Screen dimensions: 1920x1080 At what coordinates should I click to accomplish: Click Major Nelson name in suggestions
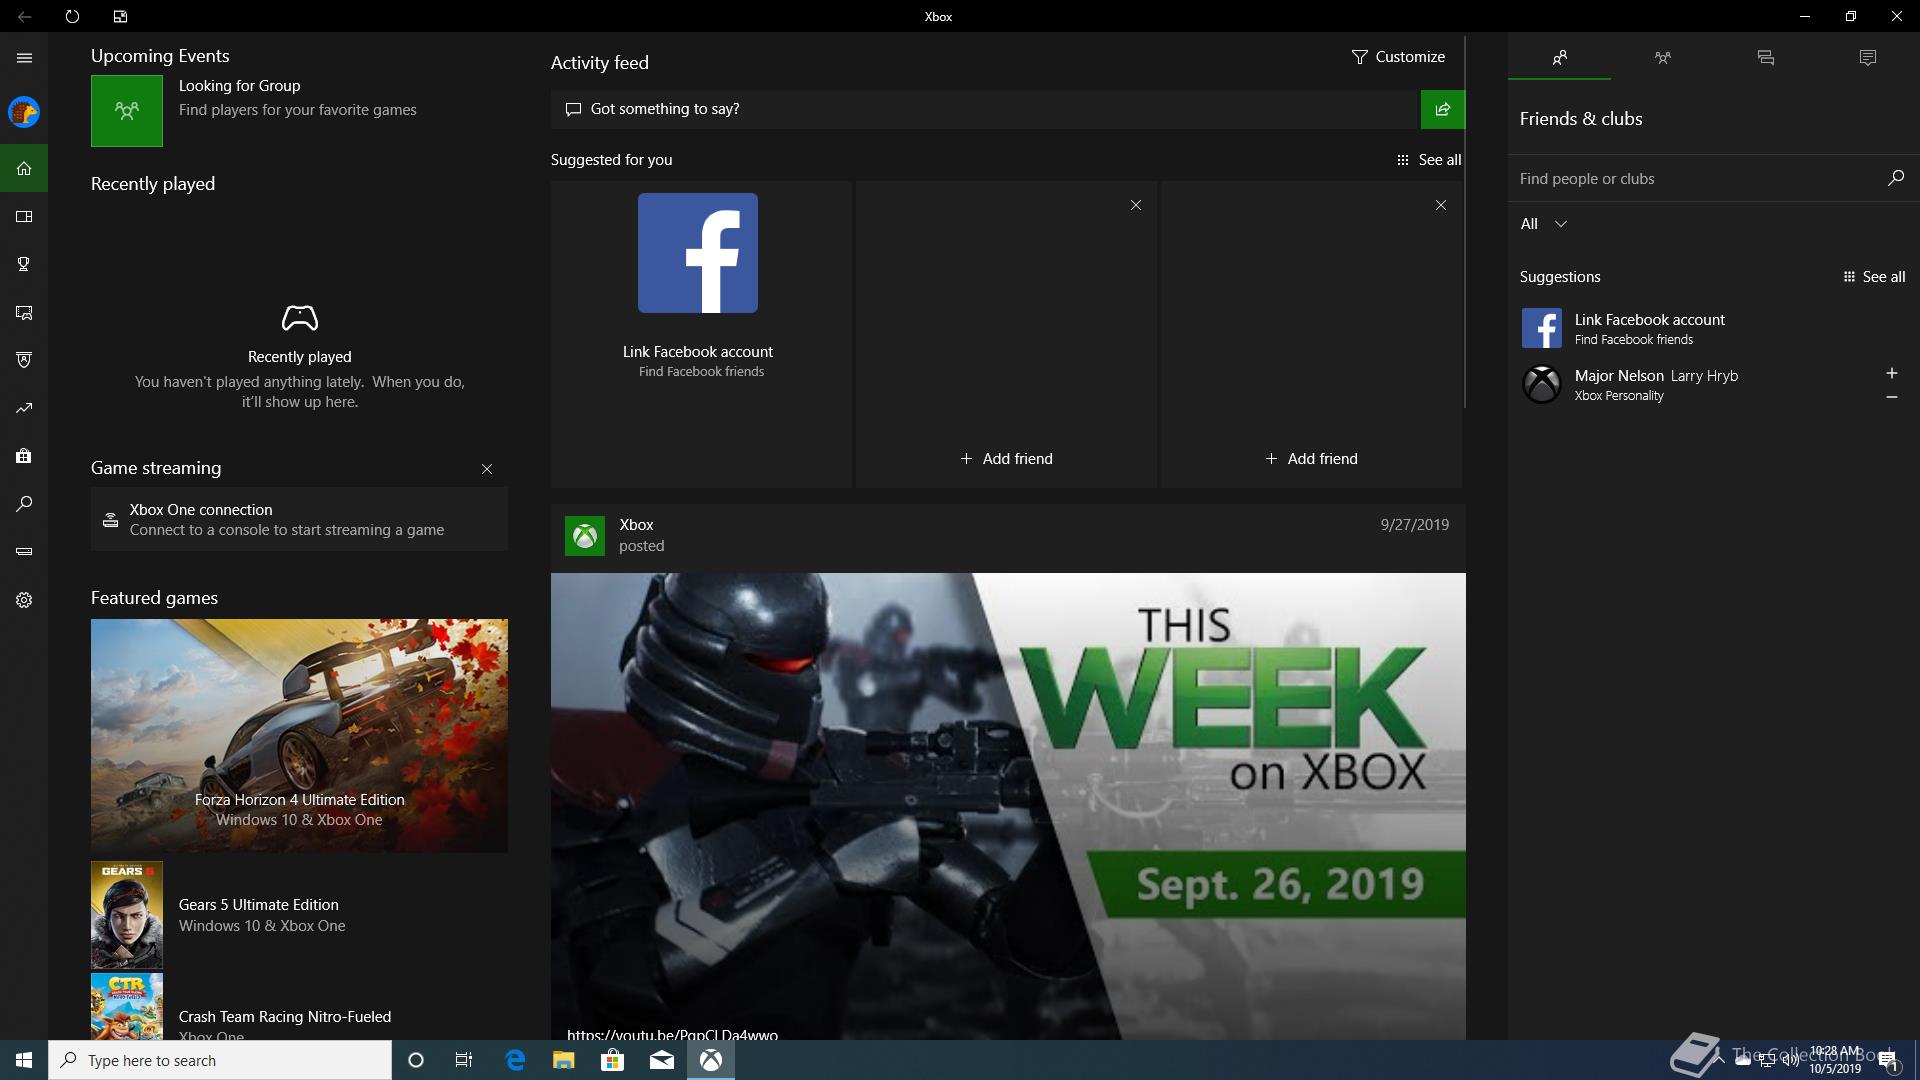click(x=1619, y=376)
